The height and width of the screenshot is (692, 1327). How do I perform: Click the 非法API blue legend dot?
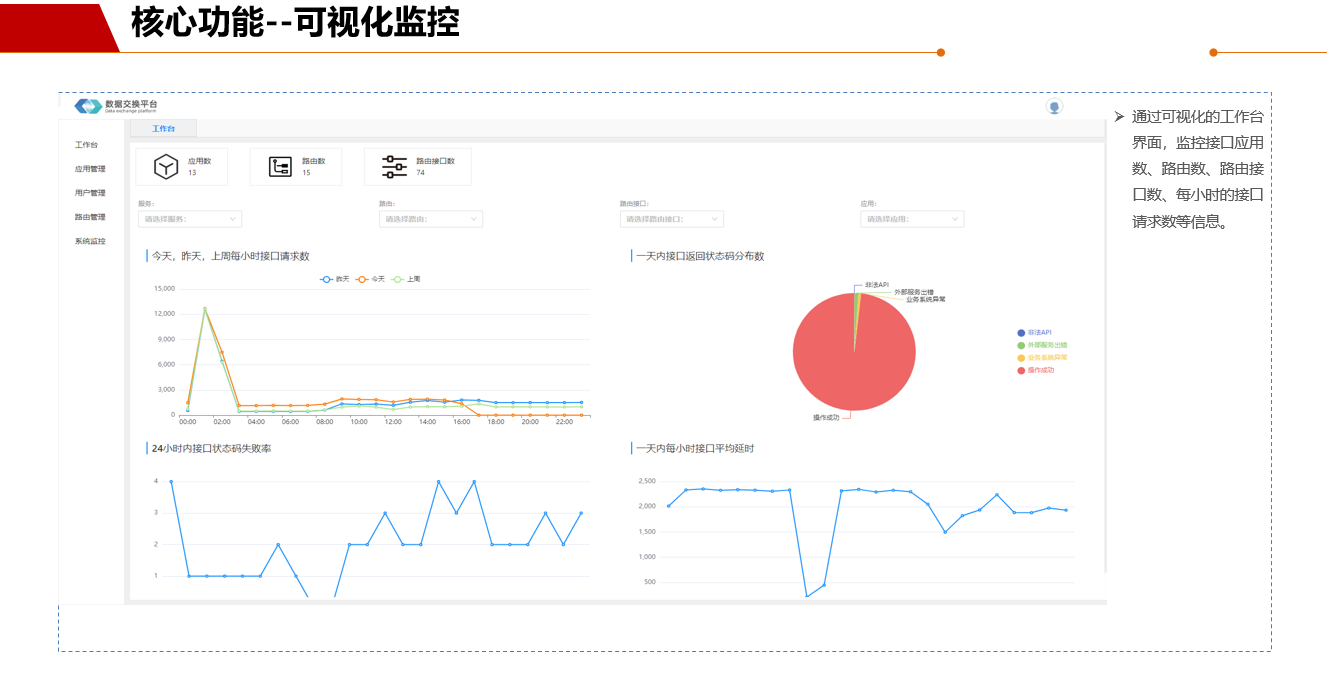1021,333
